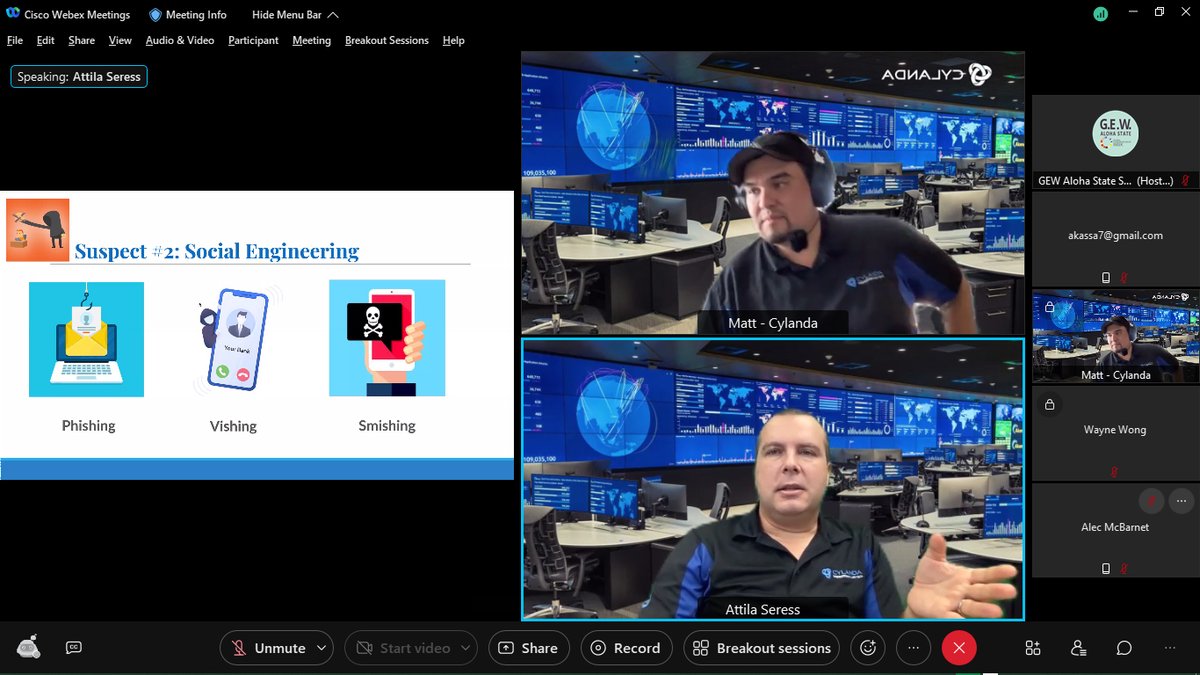This screenshot has width=1200, height=675.
Task: Click mute button on Alec McBarnet tile
Action: coord(1151,500)
